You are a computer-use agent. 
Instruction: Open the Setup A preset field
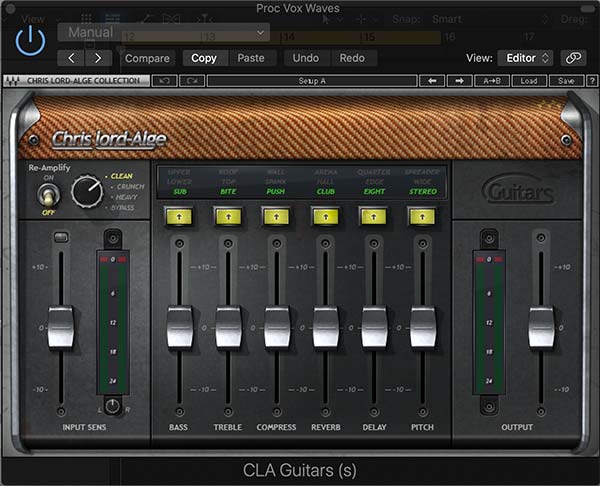point(312,81)
